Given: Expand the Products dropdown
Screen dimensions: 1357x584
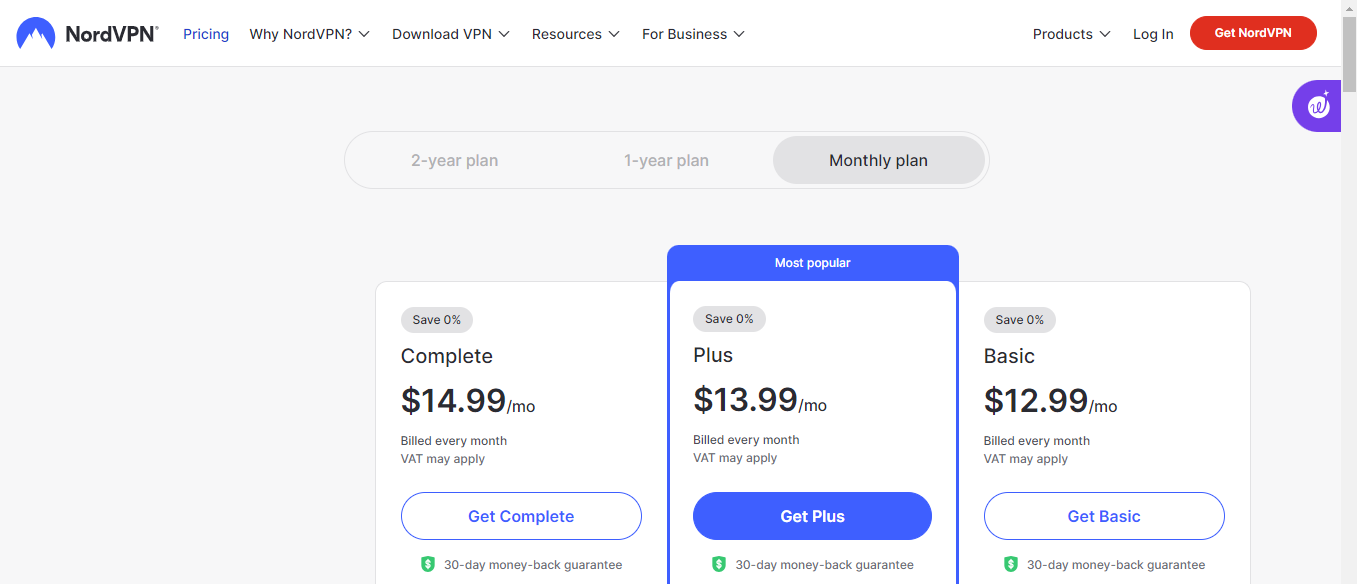Looking at the screenshot, I should [1071, 34].
